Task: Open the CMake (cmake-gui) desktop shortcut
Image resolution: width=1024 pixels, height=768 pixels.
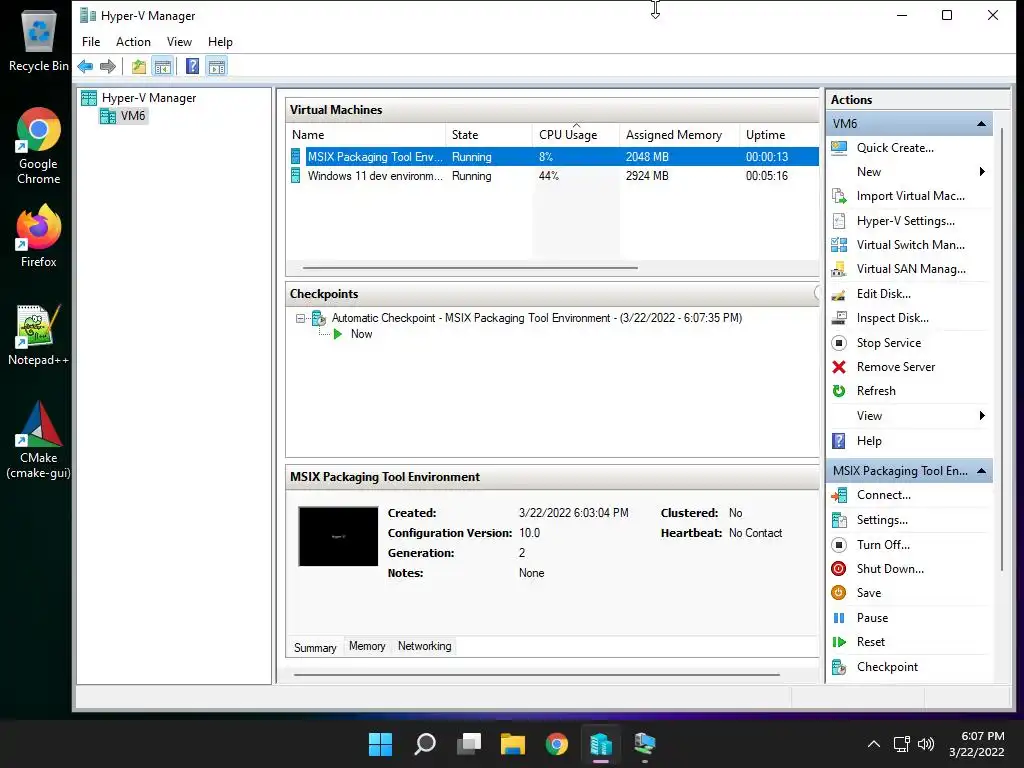Action: pyautogui.click(x=38, y=440)
